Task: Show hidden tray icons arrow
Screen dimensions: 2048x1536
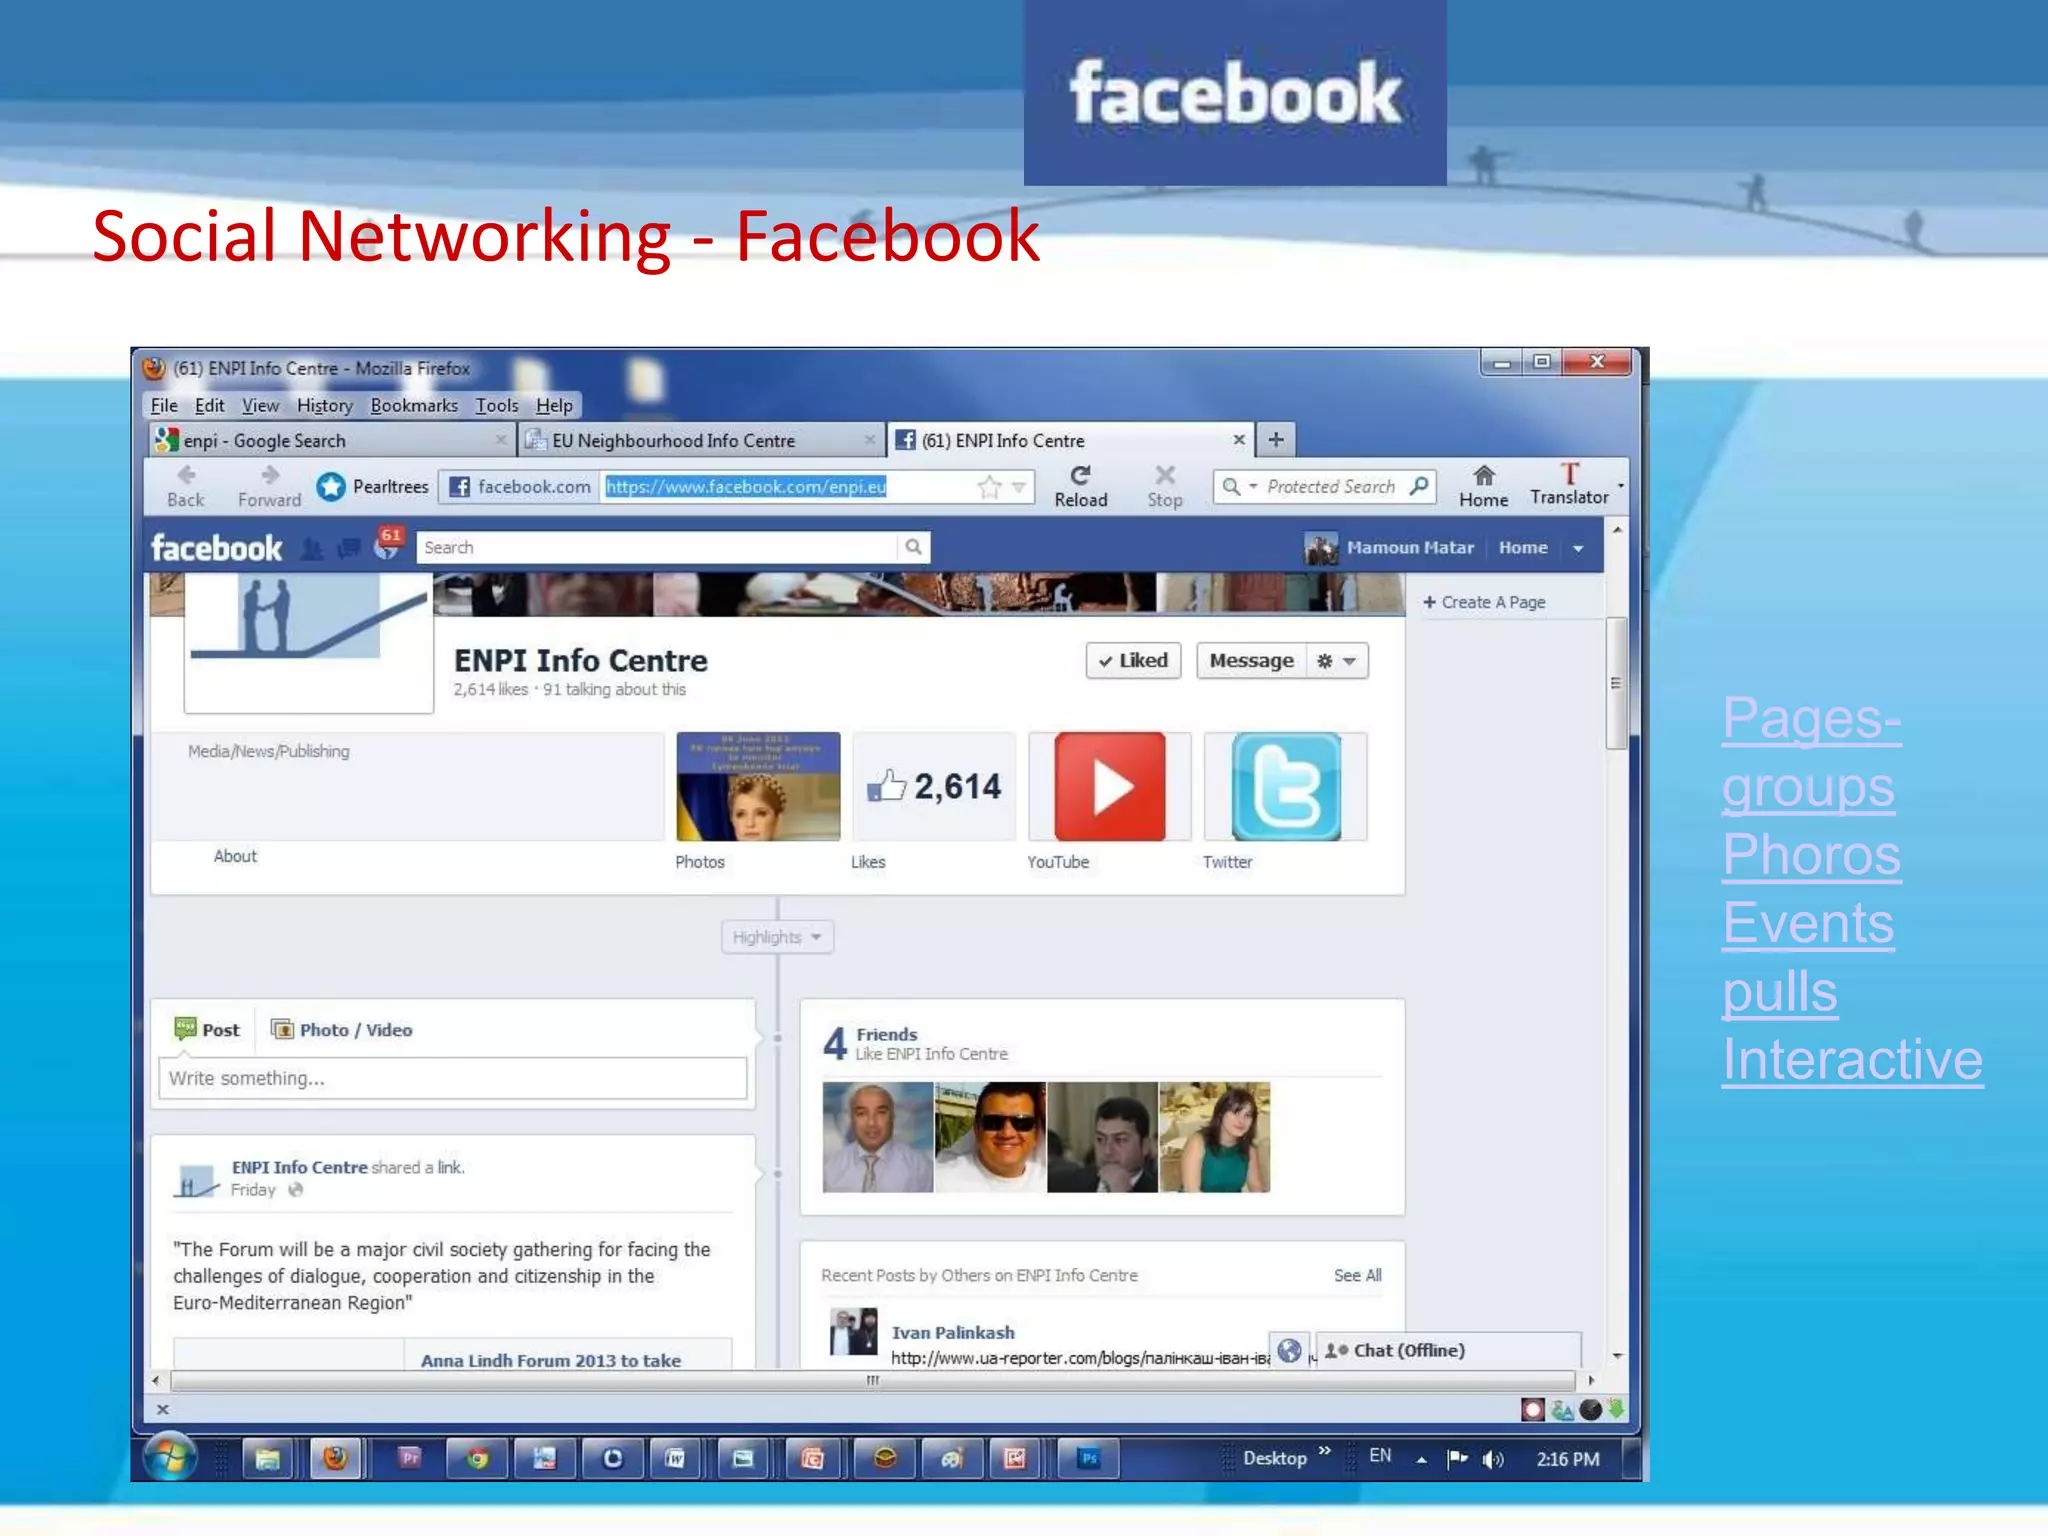Action: pyautogui.click(x=1421, y=1459)
